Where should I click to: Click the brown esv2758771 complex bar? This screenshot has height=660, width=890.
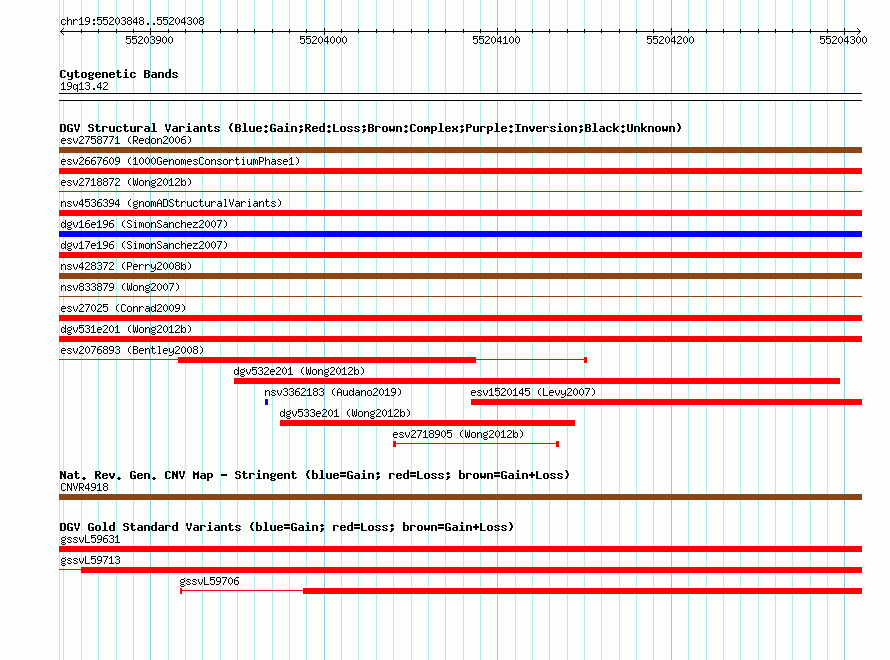coord(460,150)
